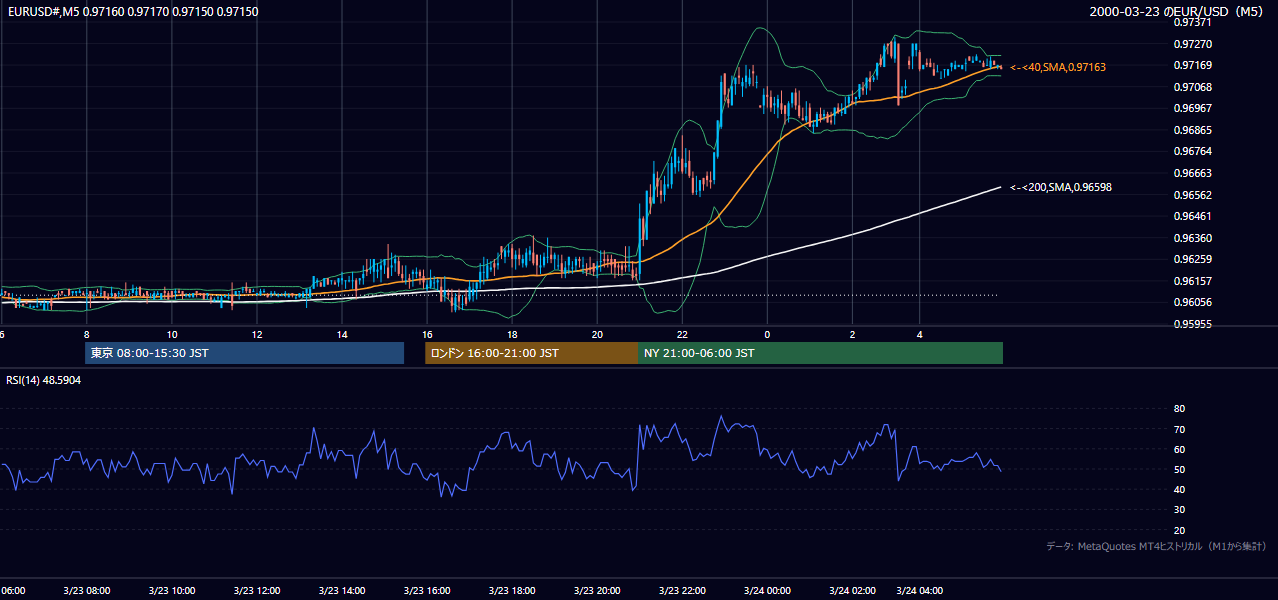
Task: Click the '2000-03-23 のEUR/USD（M5）' header label
Action: tap(1177, 11)
